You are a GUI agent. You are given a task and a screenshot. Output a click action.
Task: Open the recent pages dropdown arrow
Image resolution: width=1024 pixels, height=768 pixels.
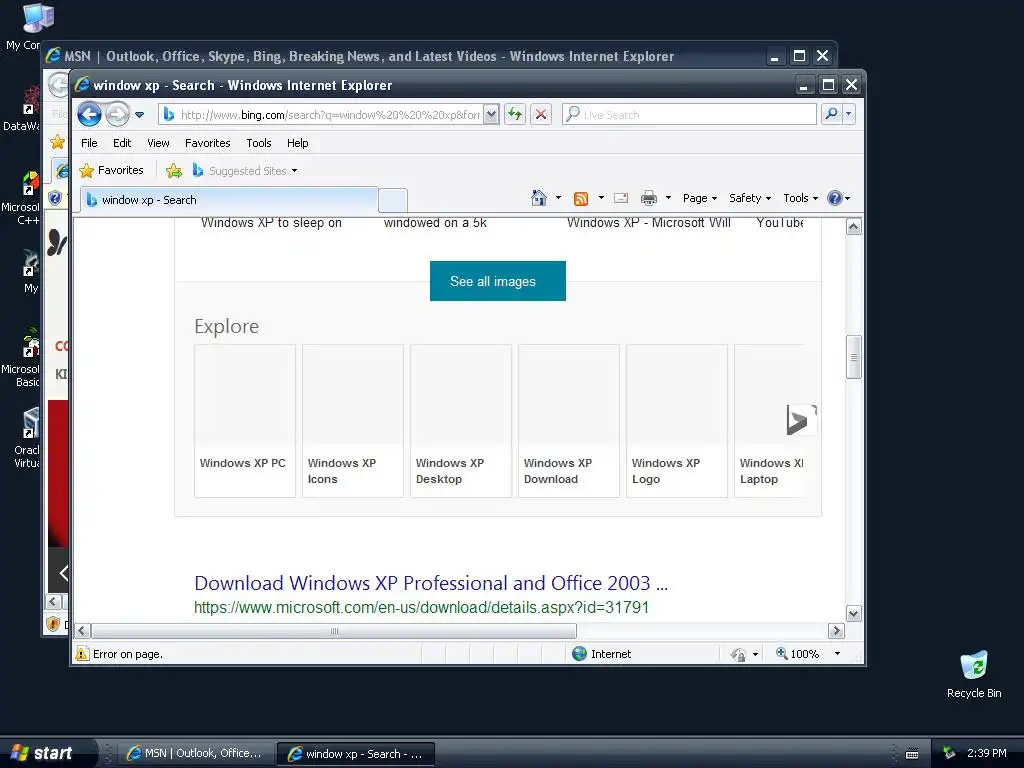point(139,115)
